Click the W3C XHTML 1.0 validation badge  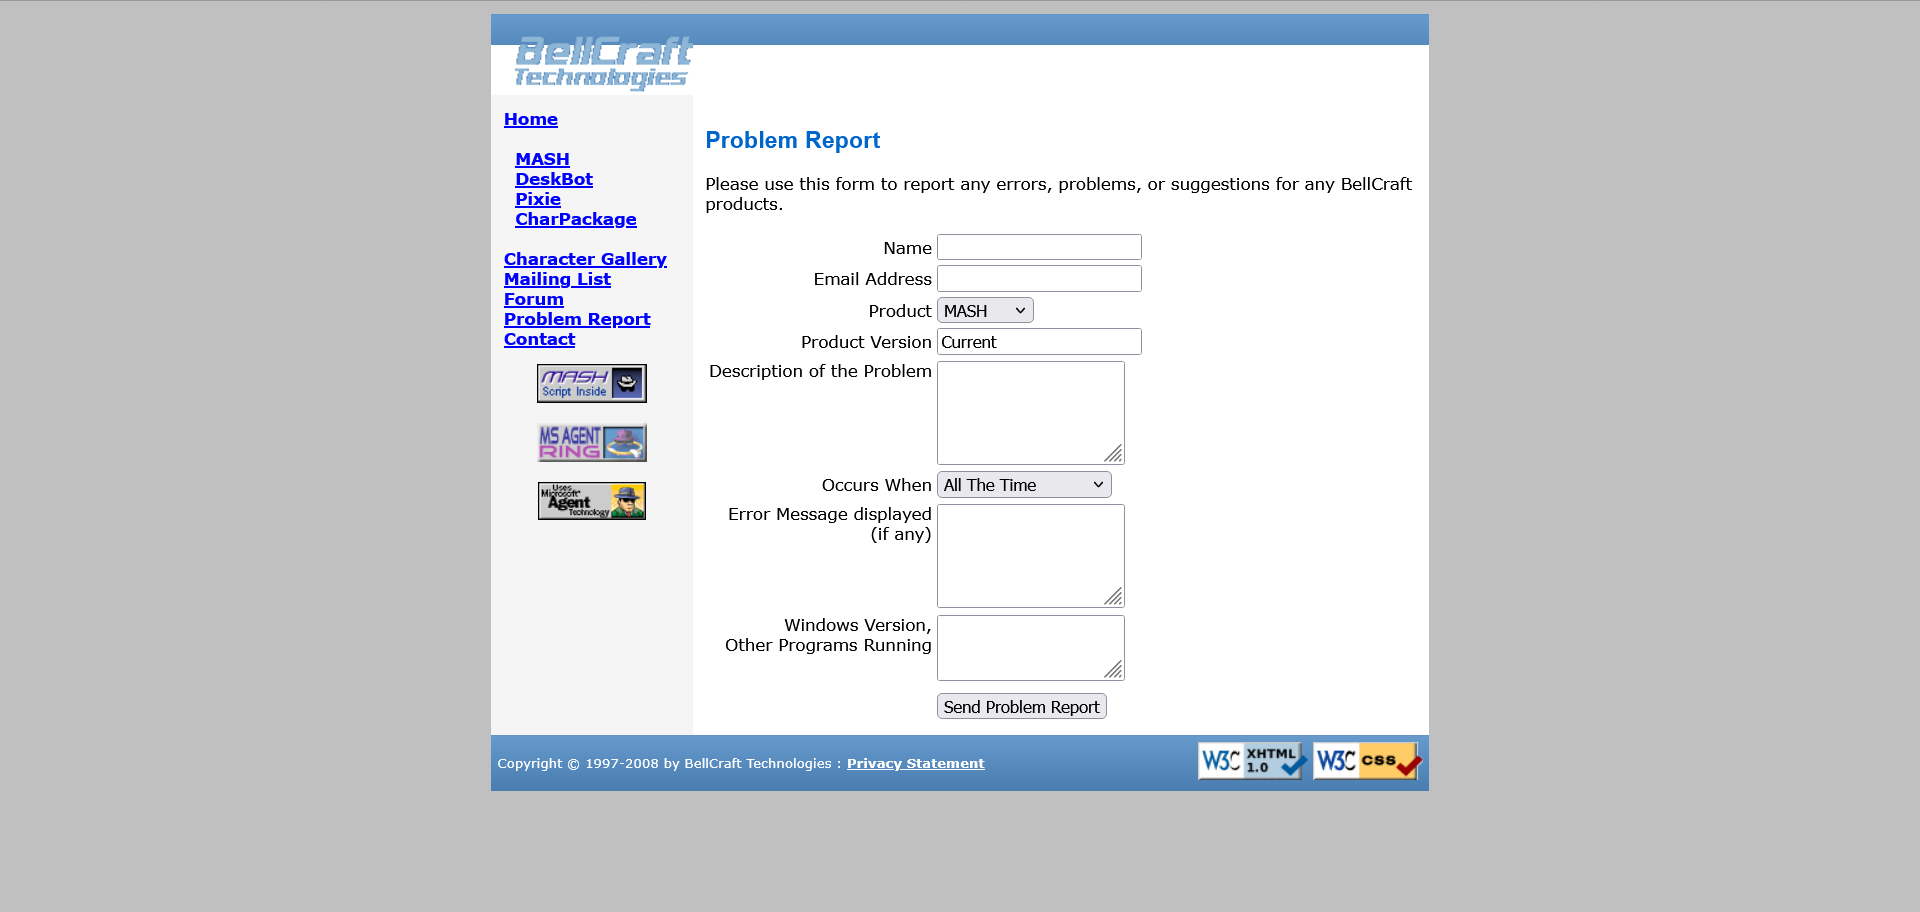1252,761
